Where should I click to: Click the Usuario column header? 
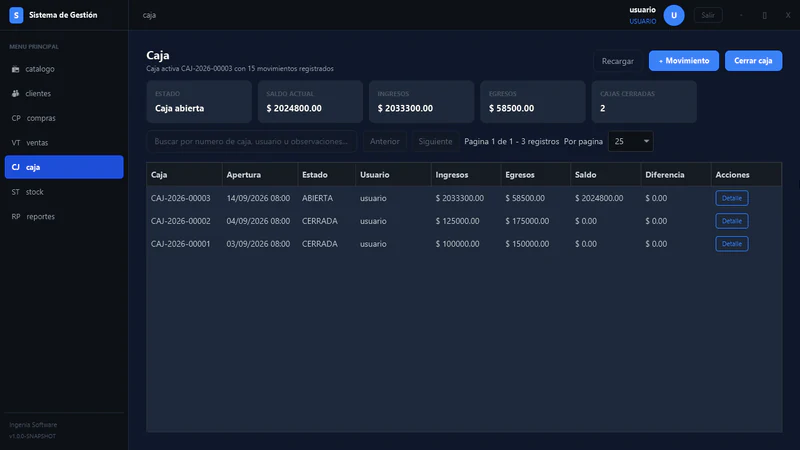tap(393, 174)
